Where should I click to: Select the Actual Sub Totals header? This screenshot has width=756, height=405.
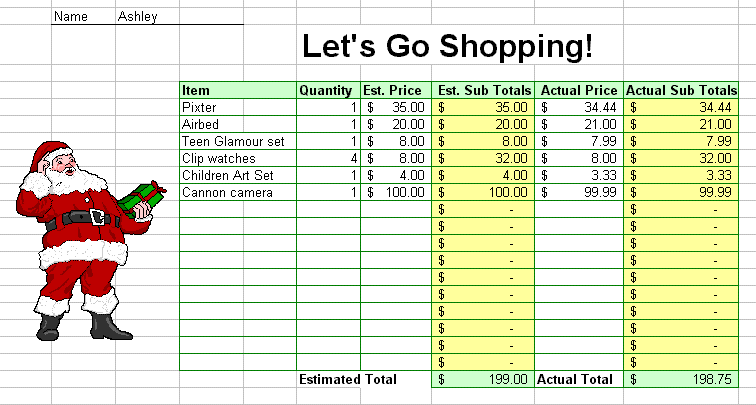[681, 90]
